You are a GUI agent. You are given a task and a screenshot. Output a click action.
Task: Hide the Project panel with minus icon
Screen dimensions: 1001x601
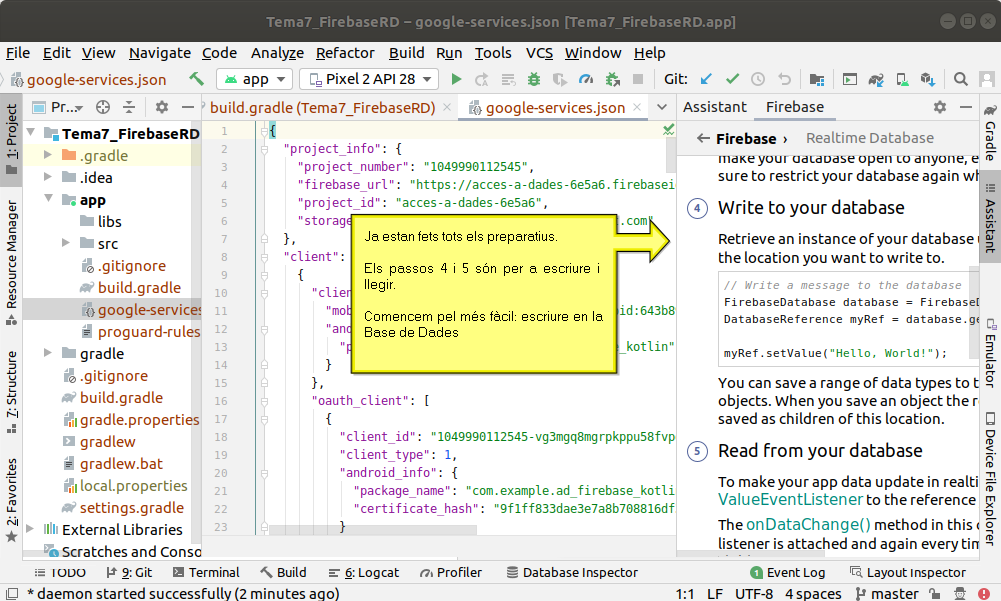[187, 107]
